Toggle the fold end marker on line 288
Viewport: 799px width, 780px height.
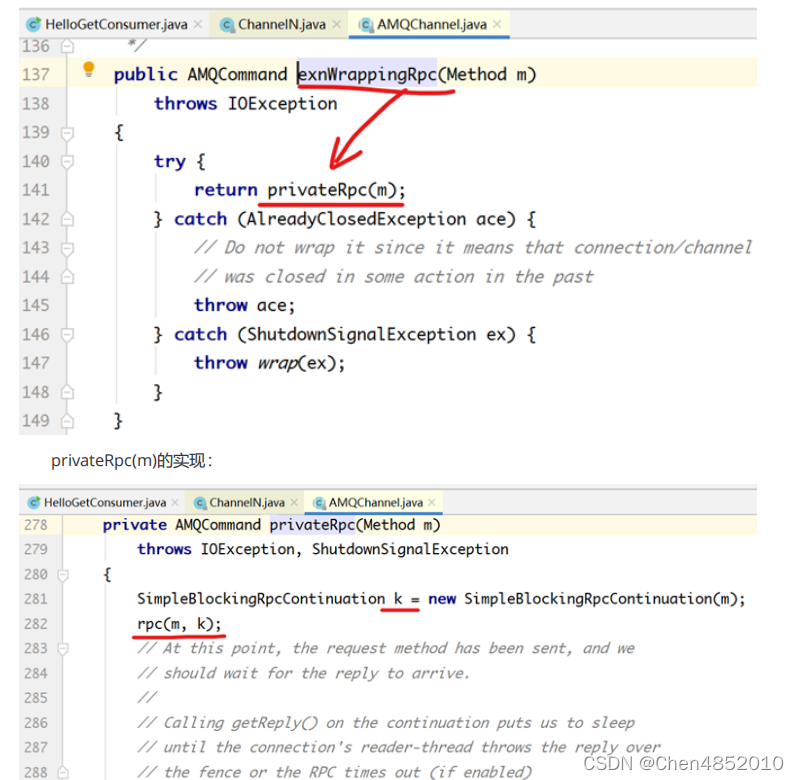click(x=63, y=772)
